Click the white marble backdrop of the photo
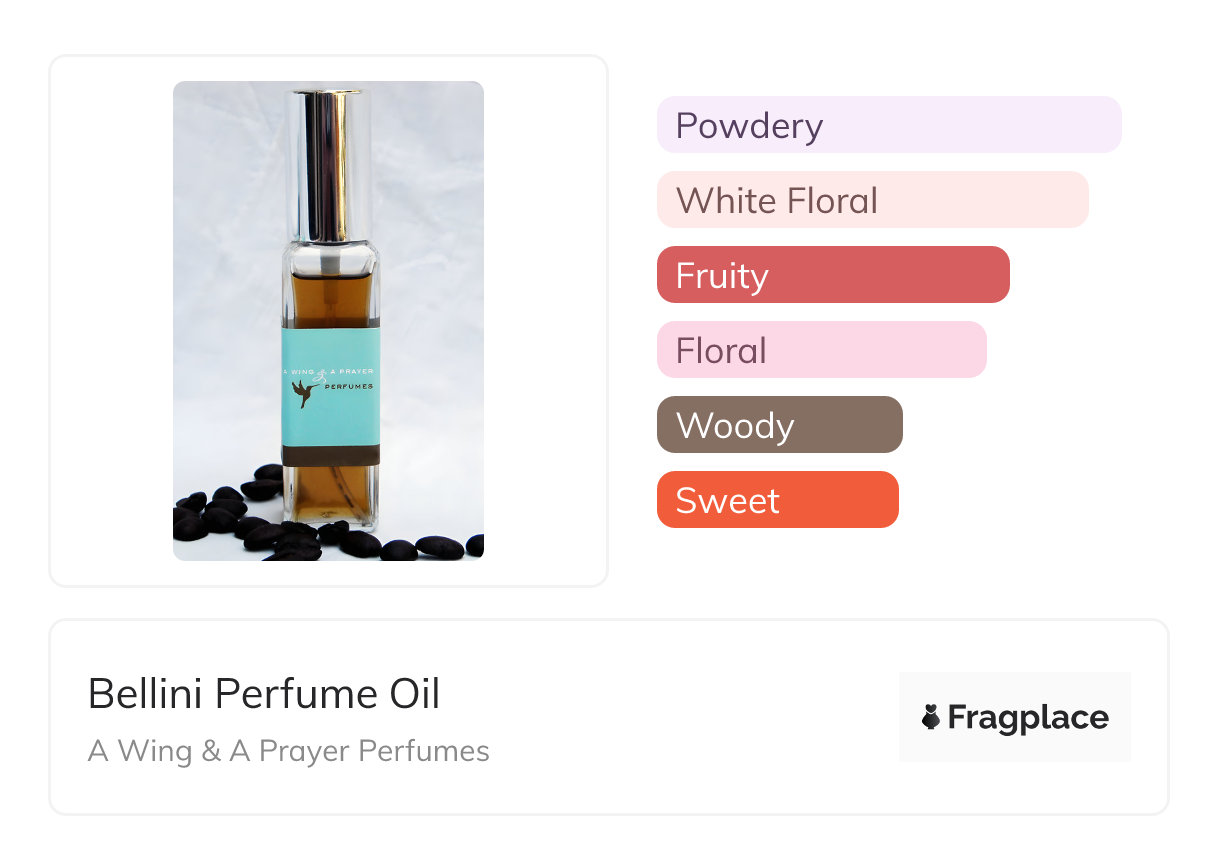The width and height of the screenshot is (1218, 864). point(225,250)
